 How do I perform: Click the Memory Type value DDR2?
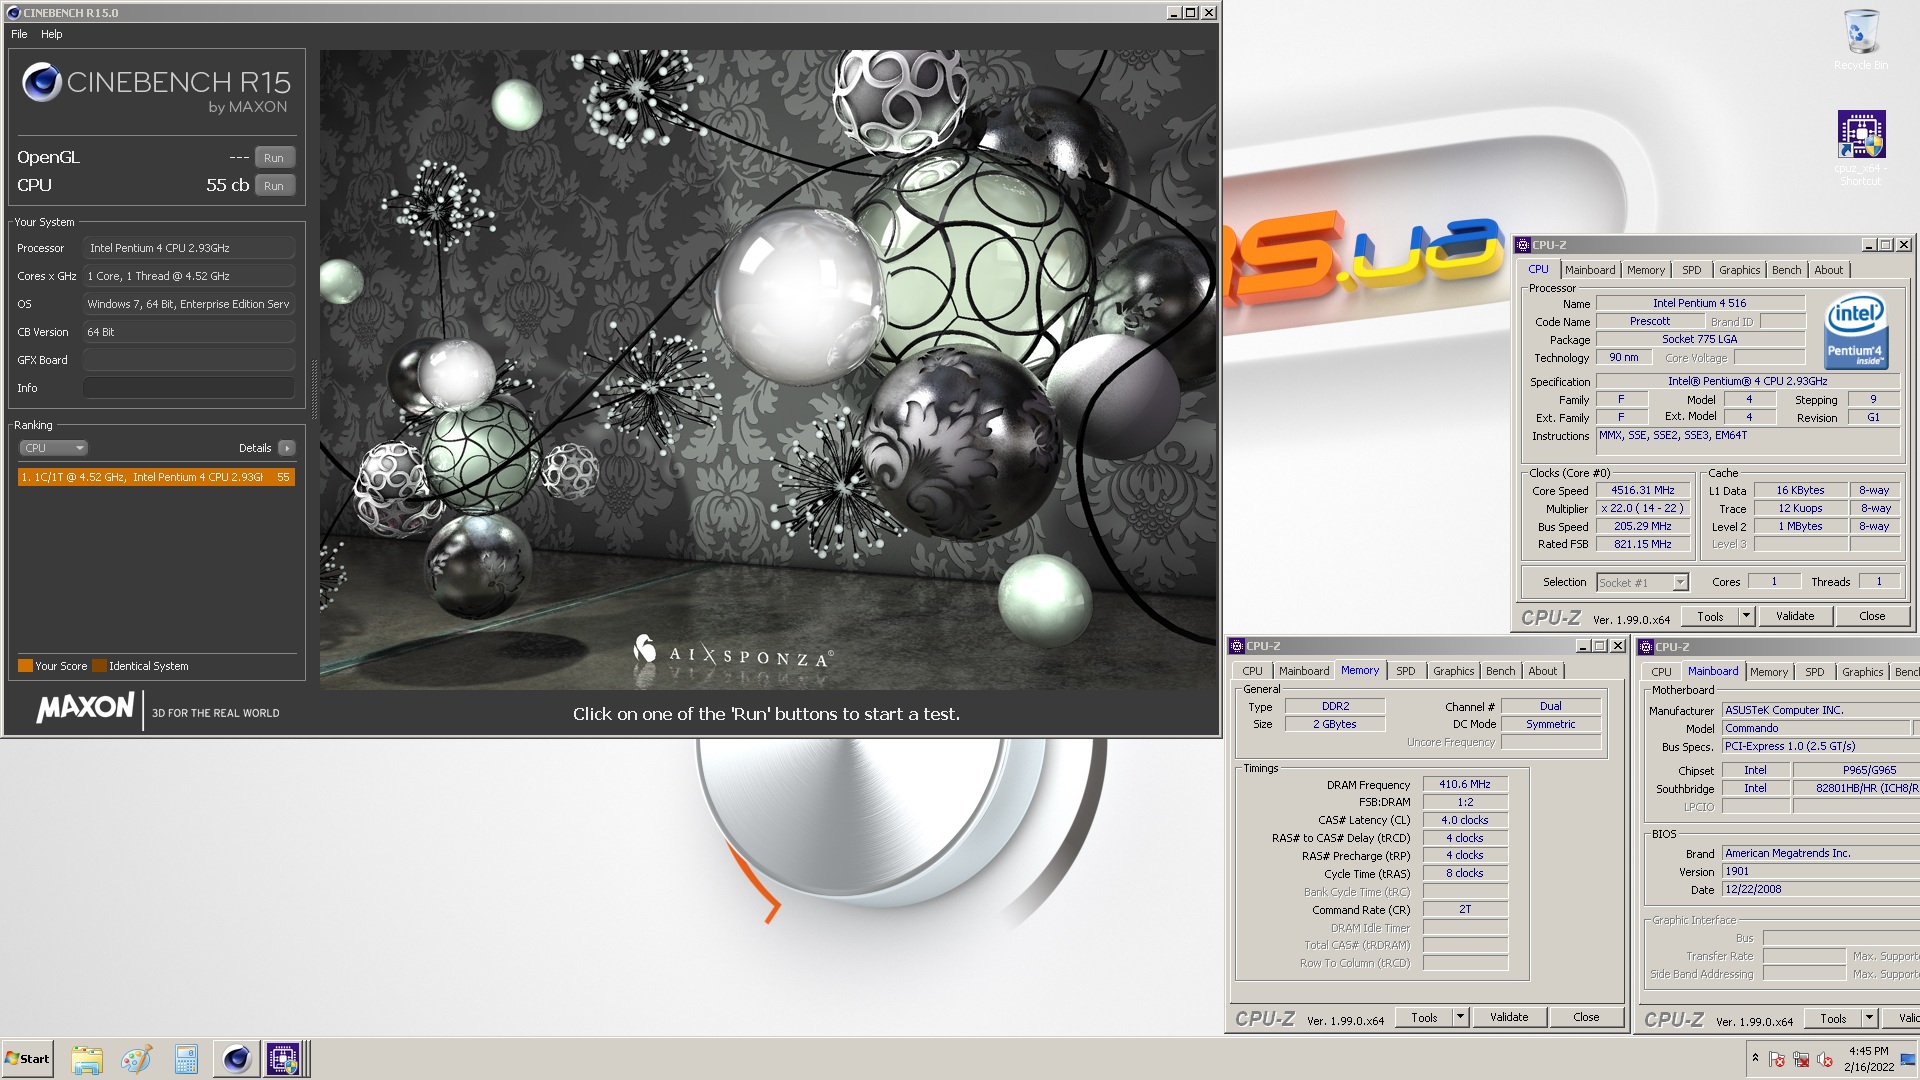[1335, 706]
